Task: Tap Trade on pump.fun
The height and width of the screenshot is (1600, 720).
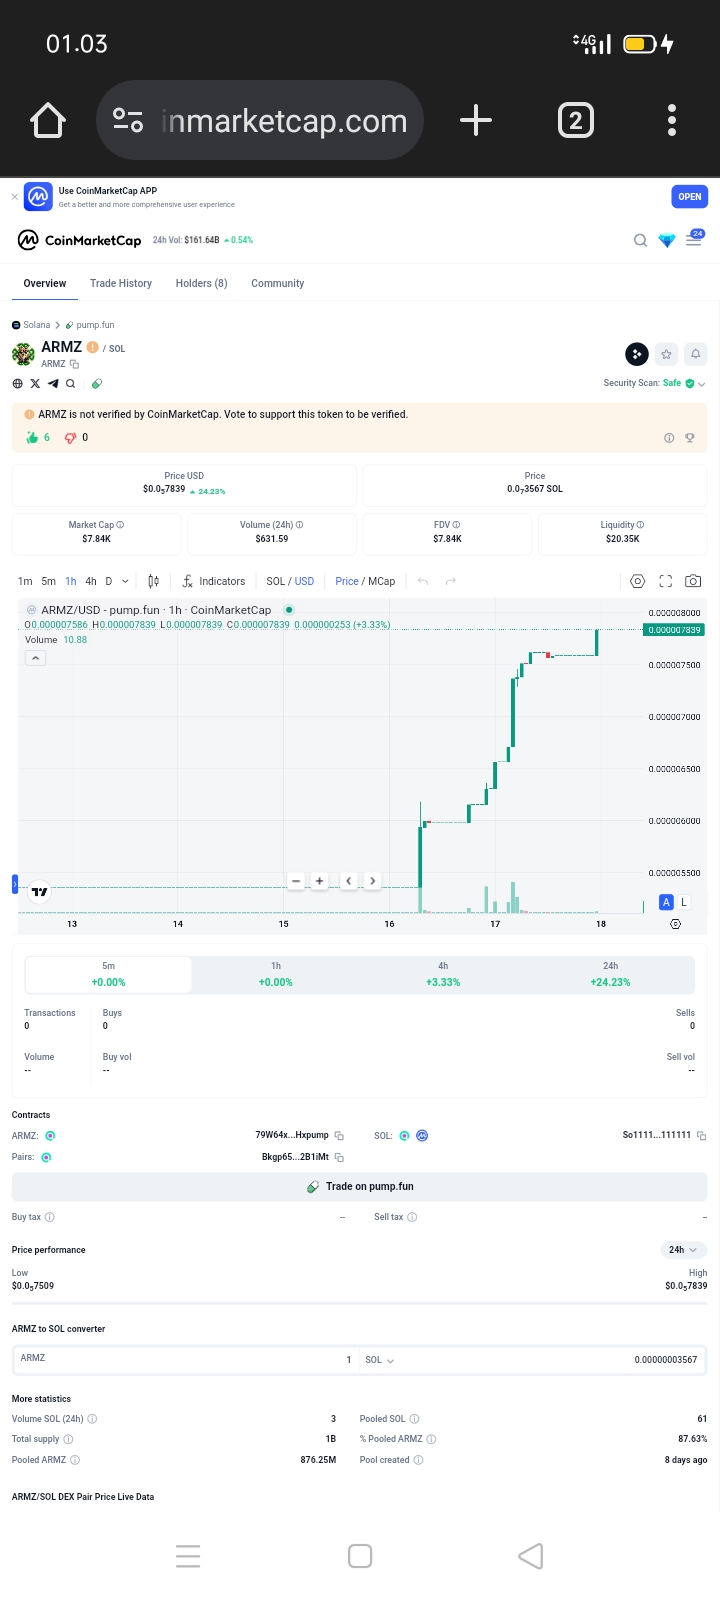Action: (359, 1186)
